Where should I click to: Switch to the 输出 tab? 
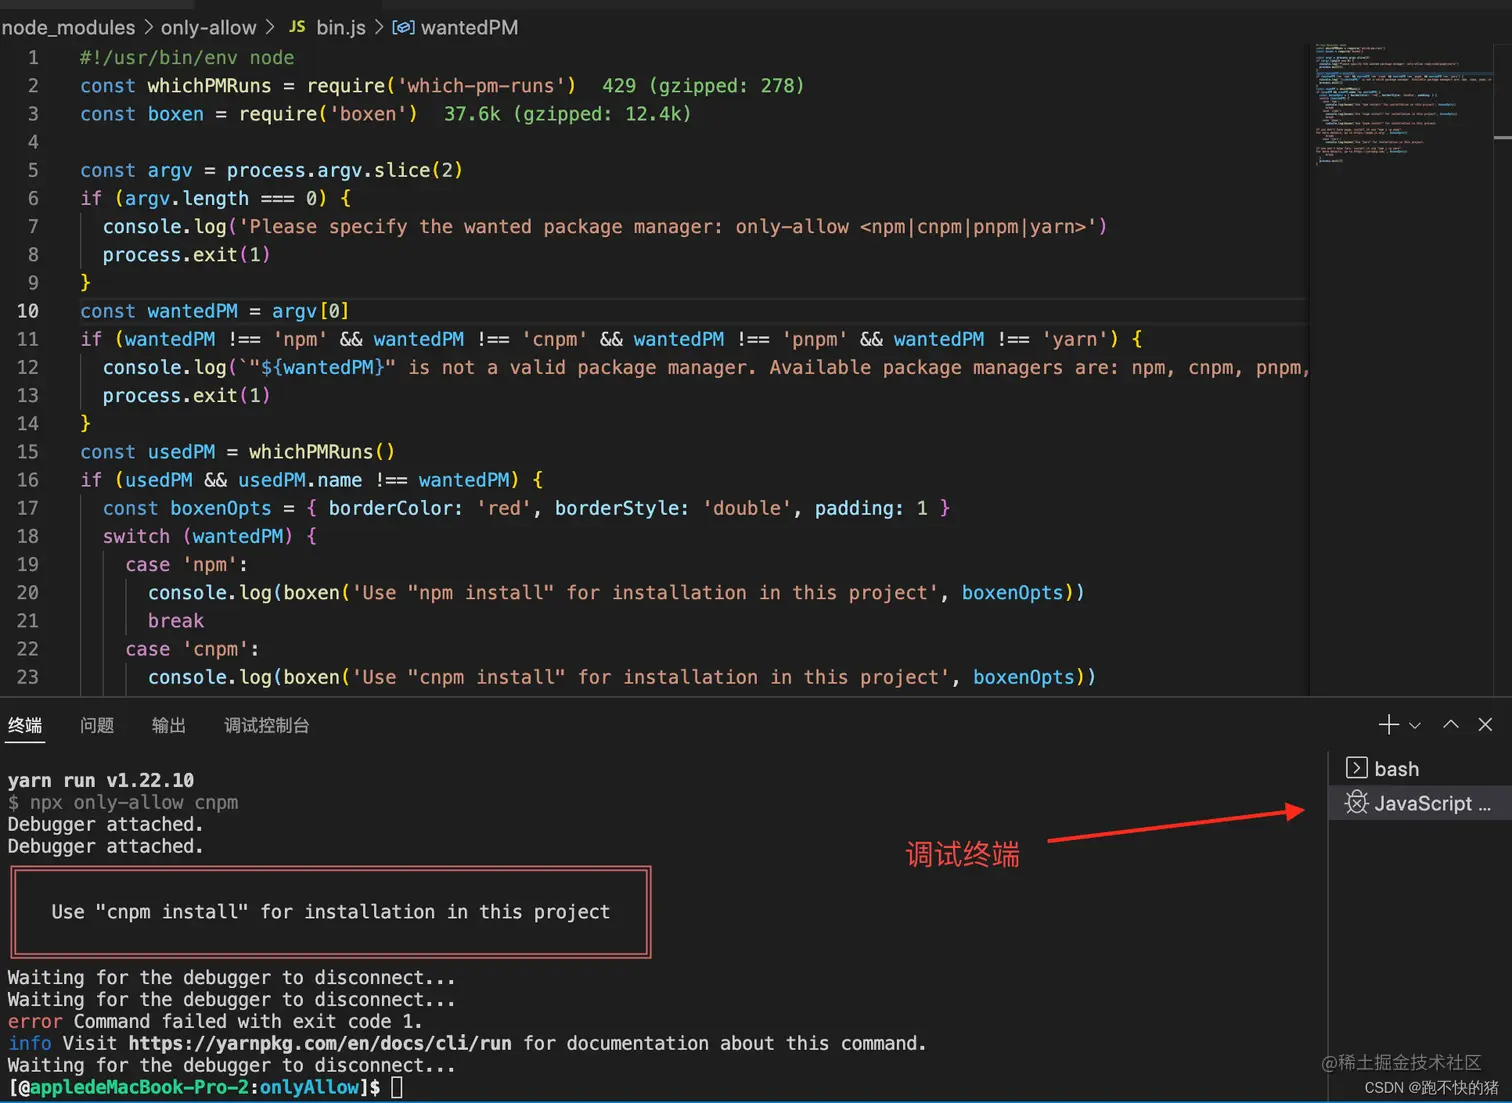coord(169,726)
